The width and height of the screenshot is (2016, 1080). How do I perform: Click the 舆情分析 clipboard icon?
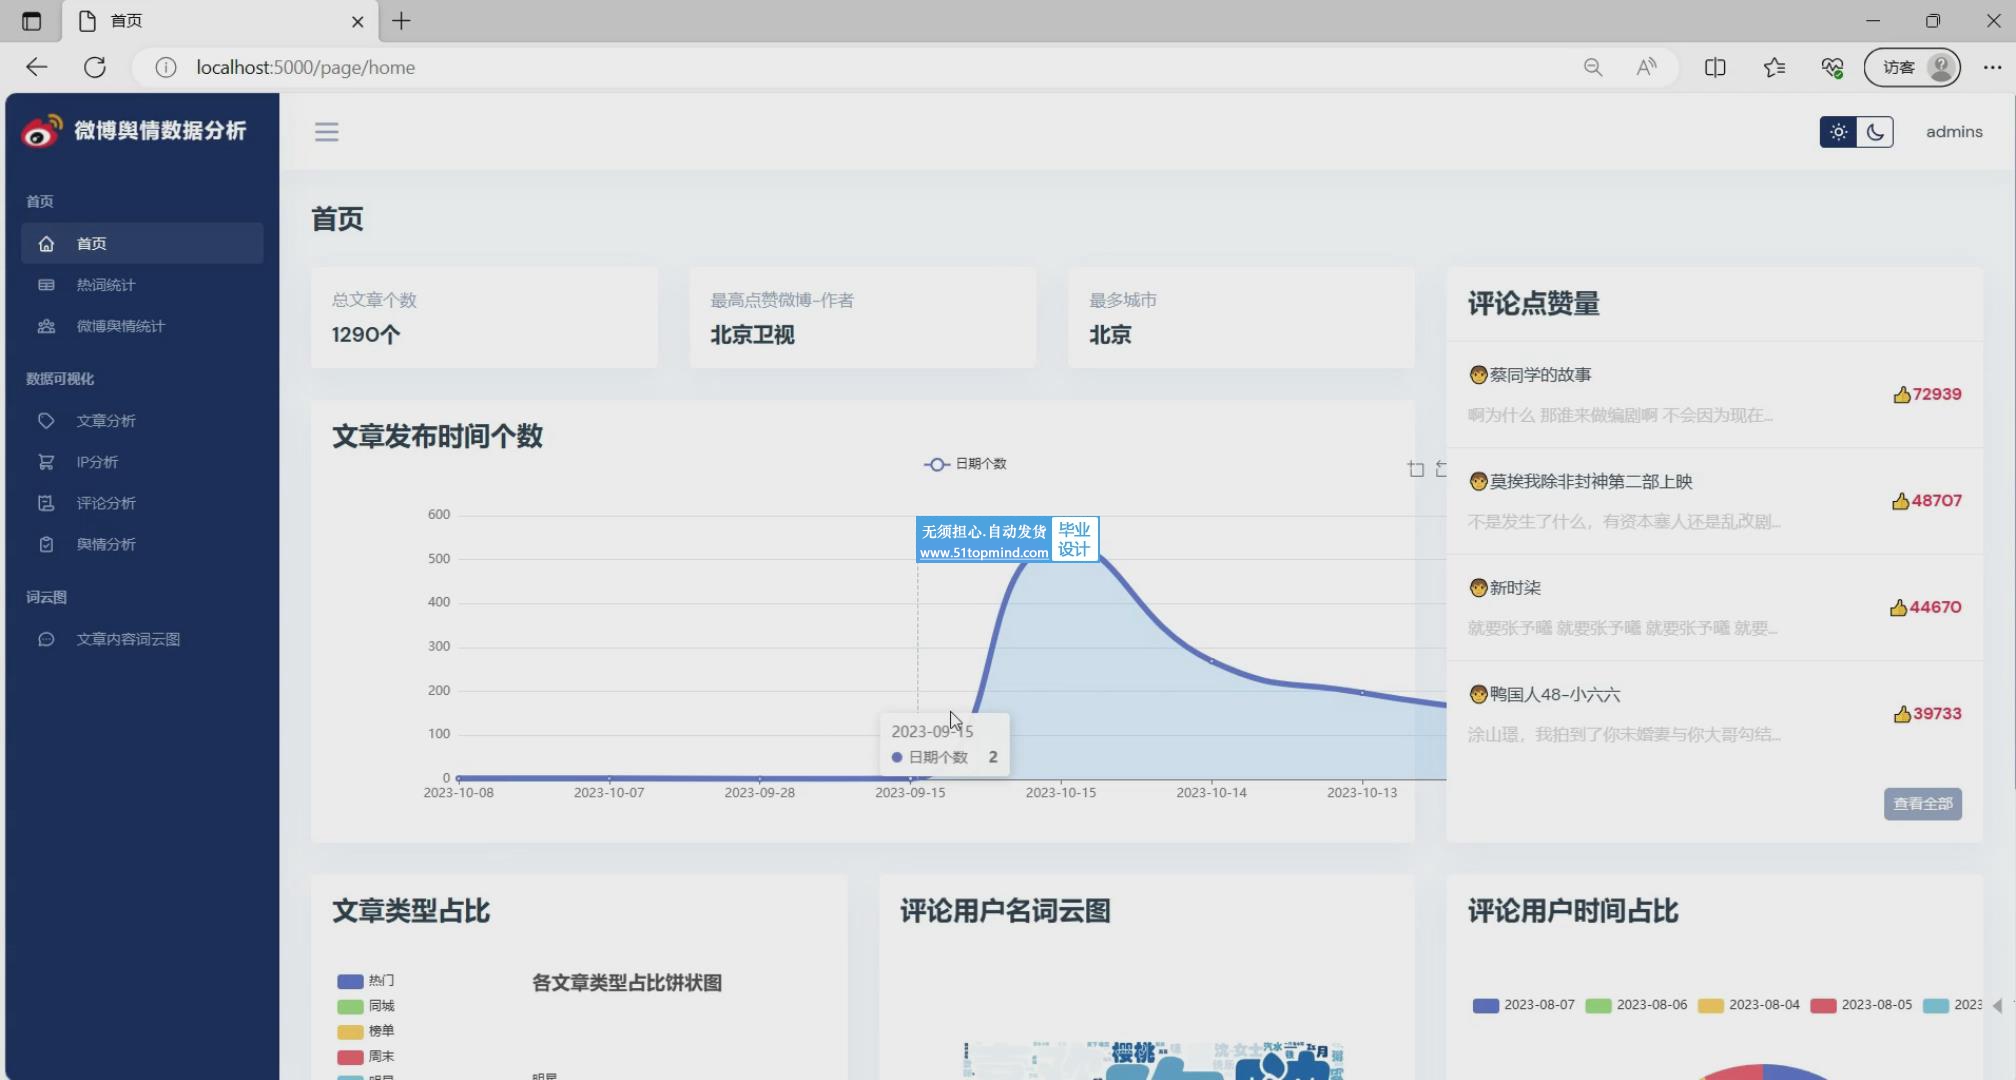tap(46, 544)
